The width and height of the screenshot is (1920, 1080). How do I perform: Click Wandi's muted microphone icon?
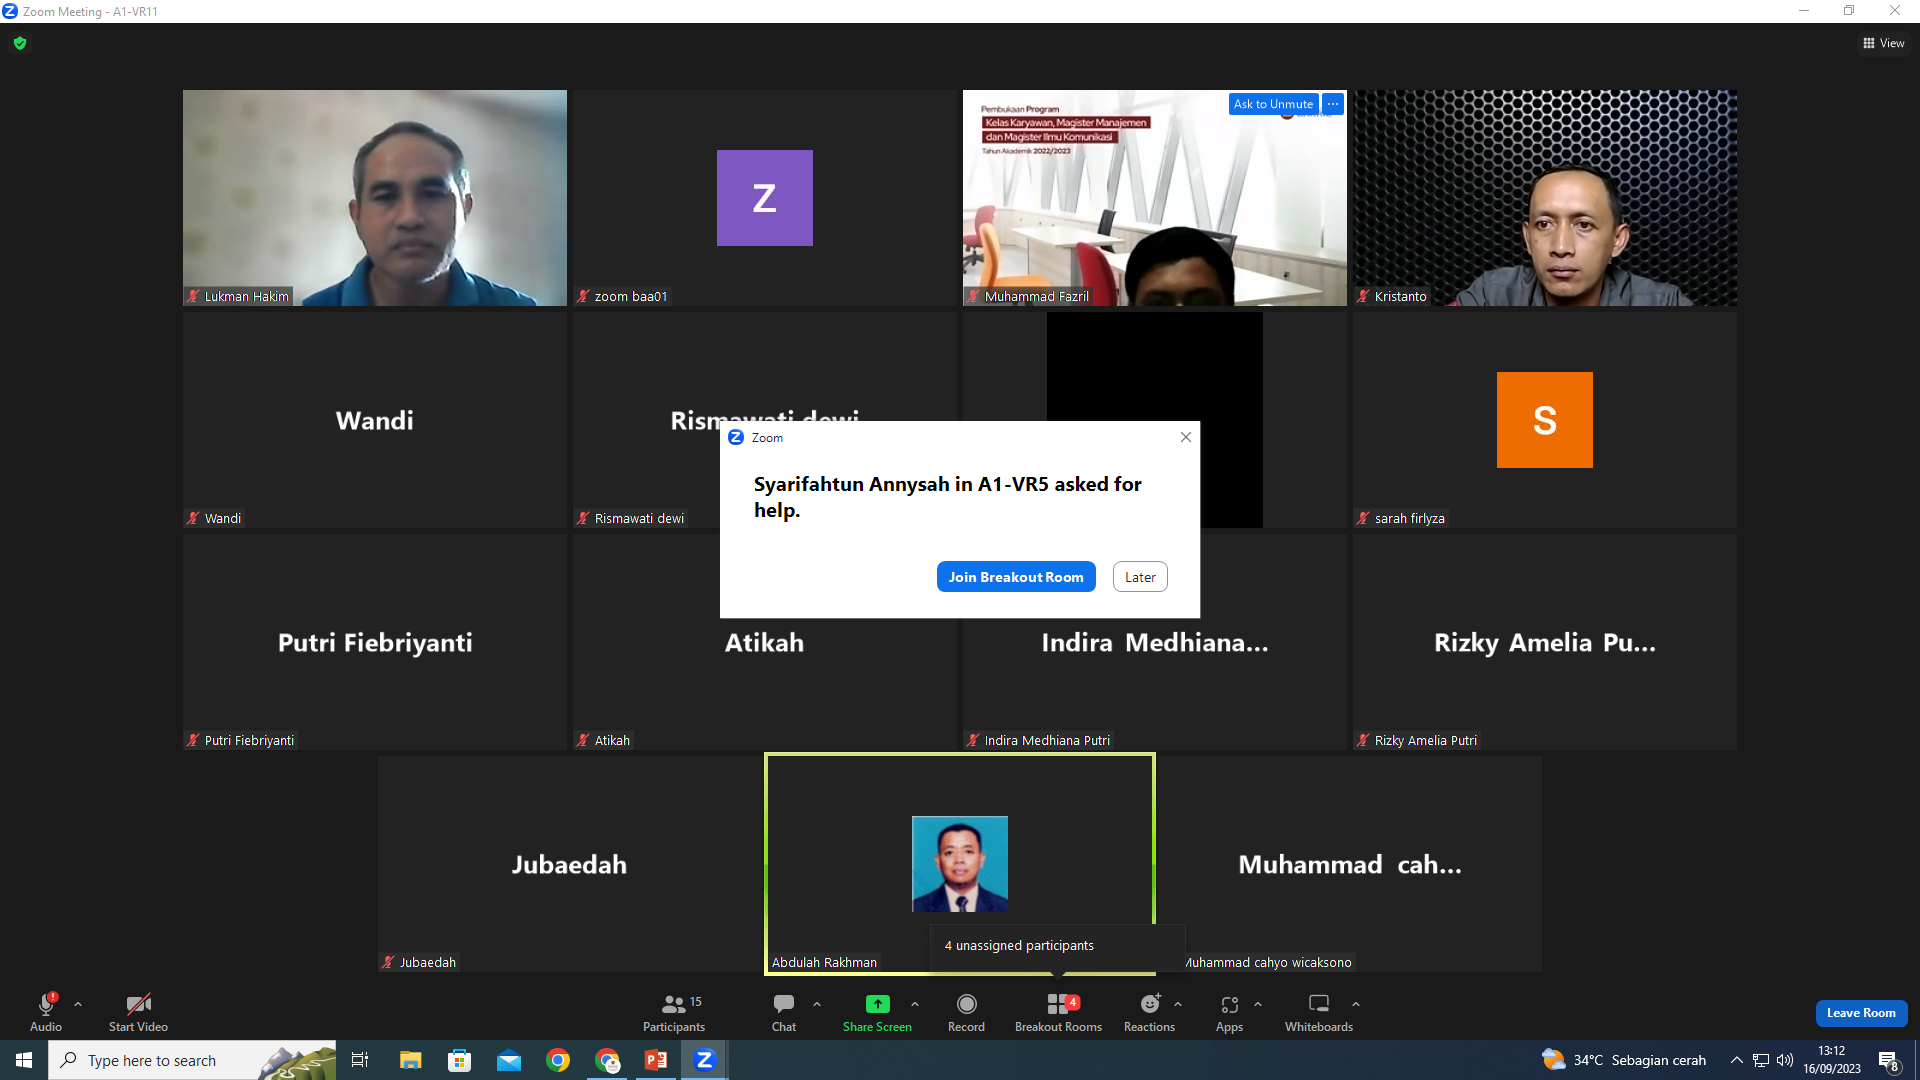[x=193, y=518]
